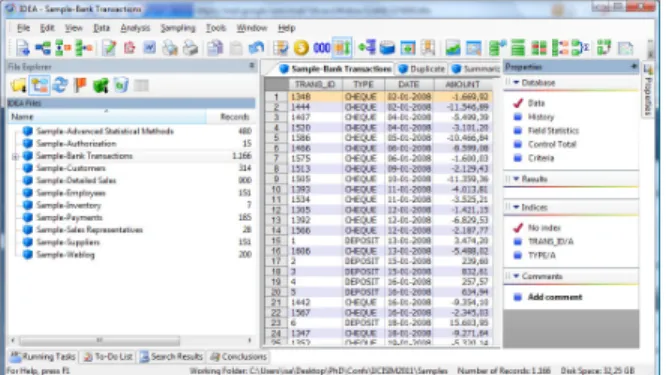Click the File Explorer scroll right arrow
The image size is (666, 375).
coord(249,340)
